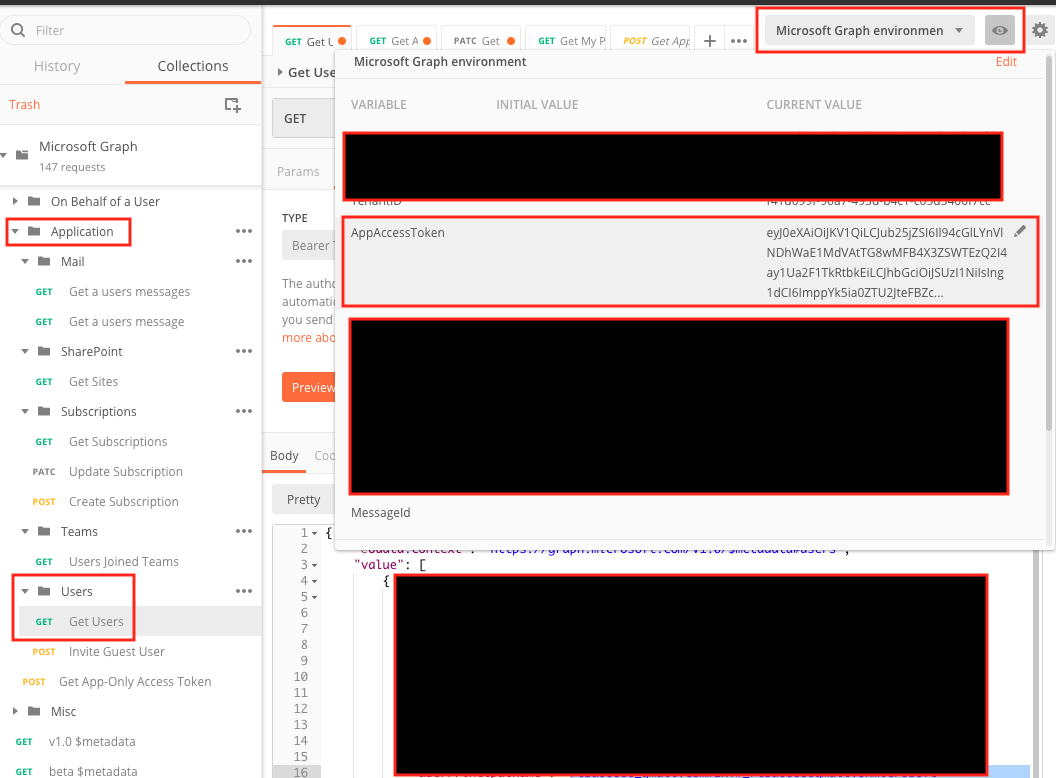Open the Params tab

298,171
